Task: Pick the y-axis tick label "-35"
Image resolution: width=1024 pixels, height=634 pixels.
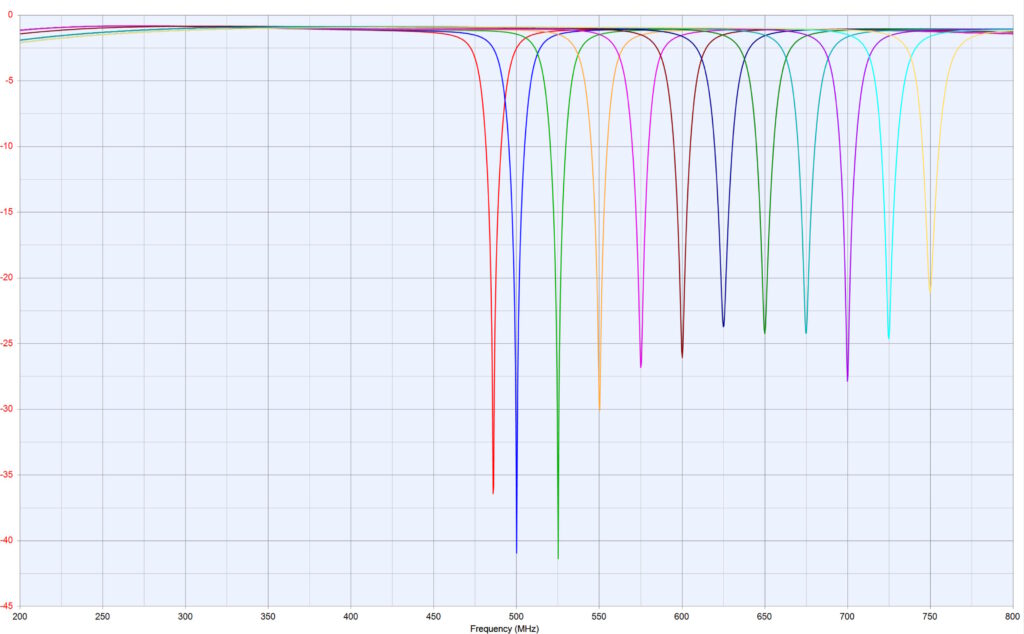Action: 7,475
